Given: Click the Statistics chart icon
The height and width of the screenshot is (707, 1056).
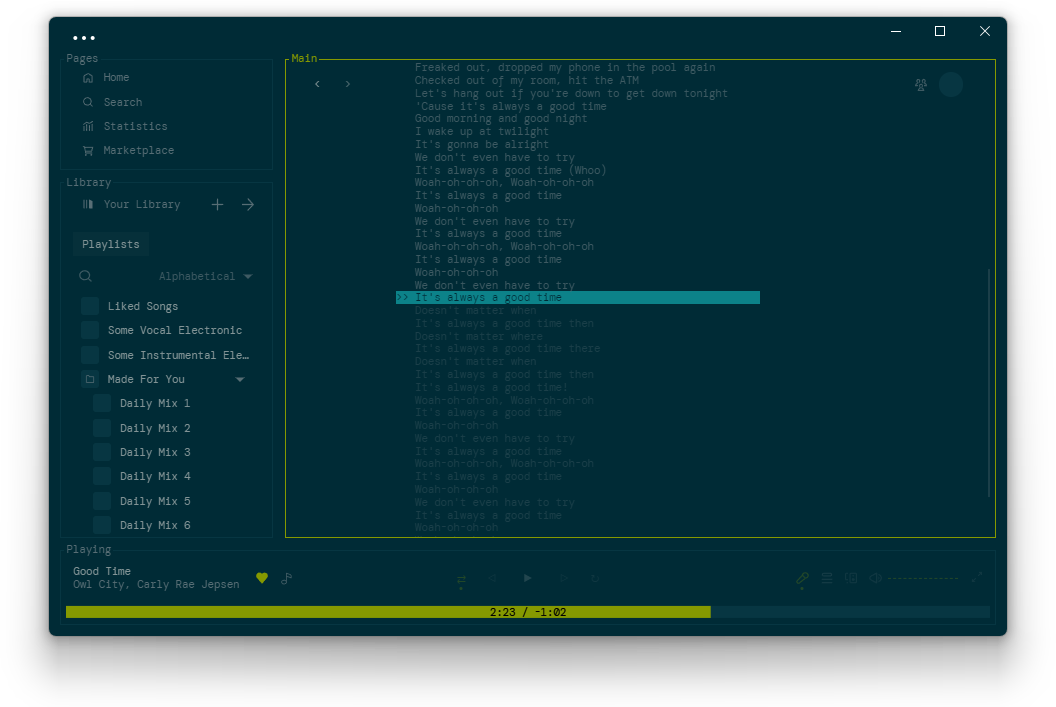Looking at the screenshot, I should 88,127.
